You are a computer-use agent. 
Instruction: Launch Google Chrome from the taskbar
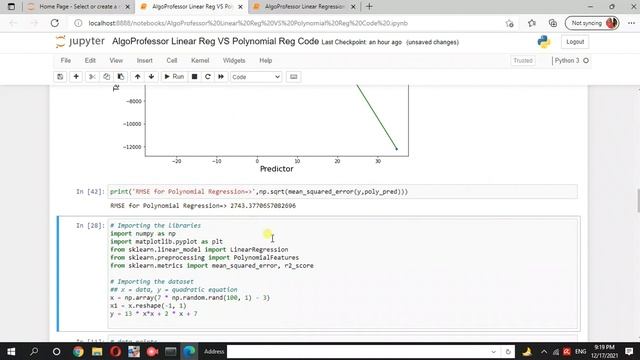tap(78, 351)
